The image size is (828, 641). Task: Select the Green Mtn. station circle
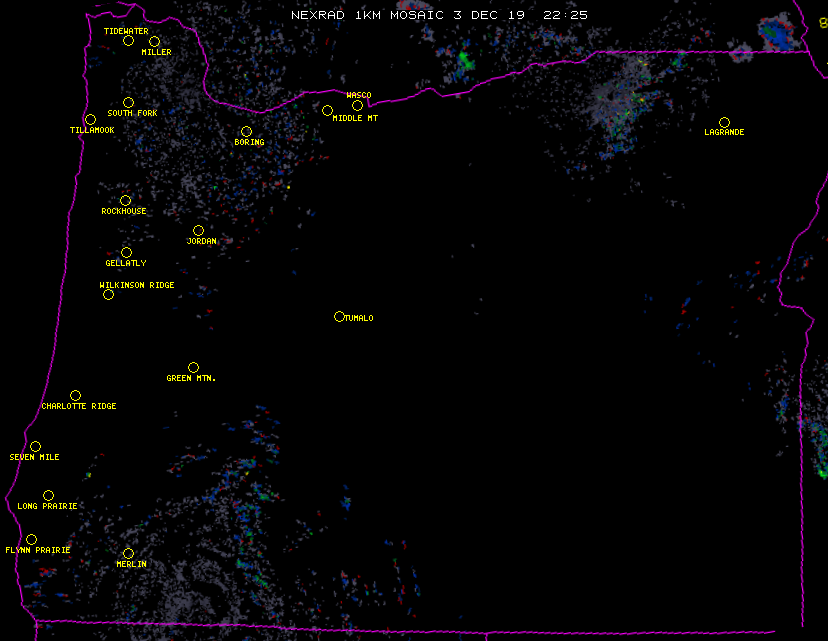pyautogui.click(x=193, y=368)
